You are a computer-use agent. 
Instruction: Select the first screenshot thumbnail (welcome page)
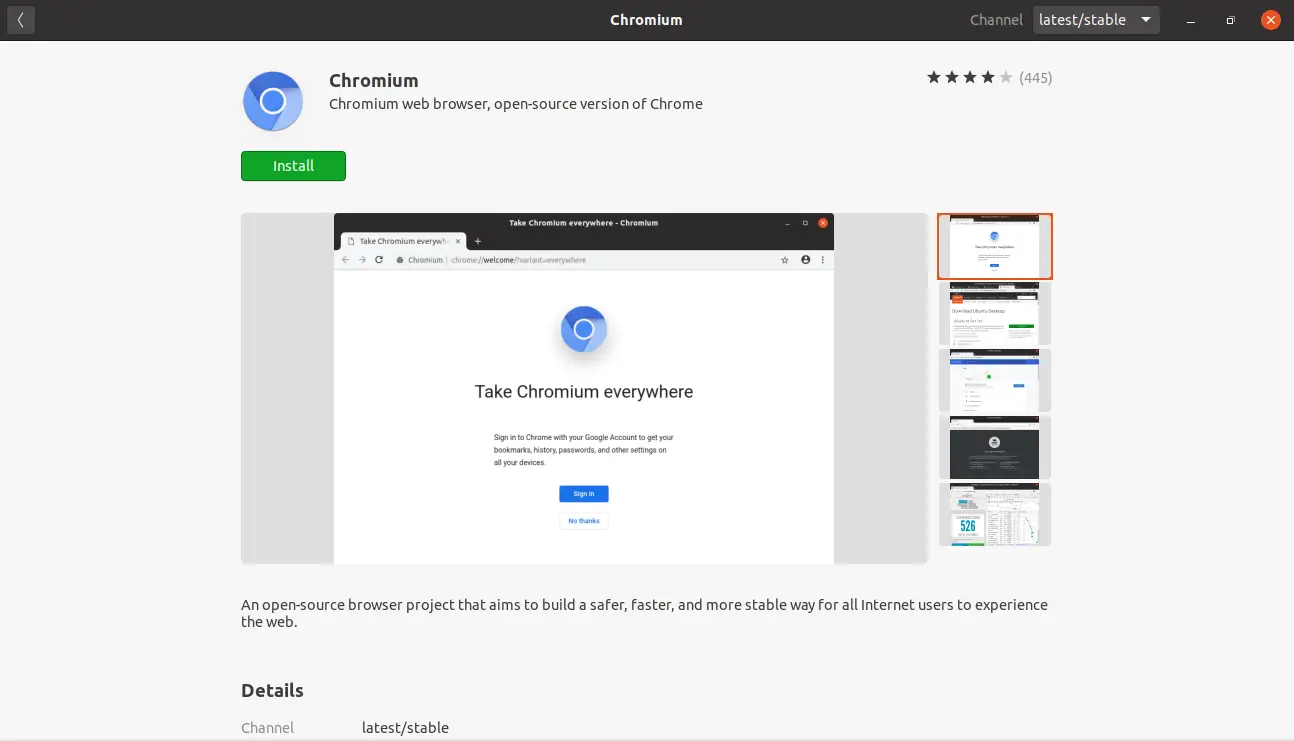[x=995, y=246]
